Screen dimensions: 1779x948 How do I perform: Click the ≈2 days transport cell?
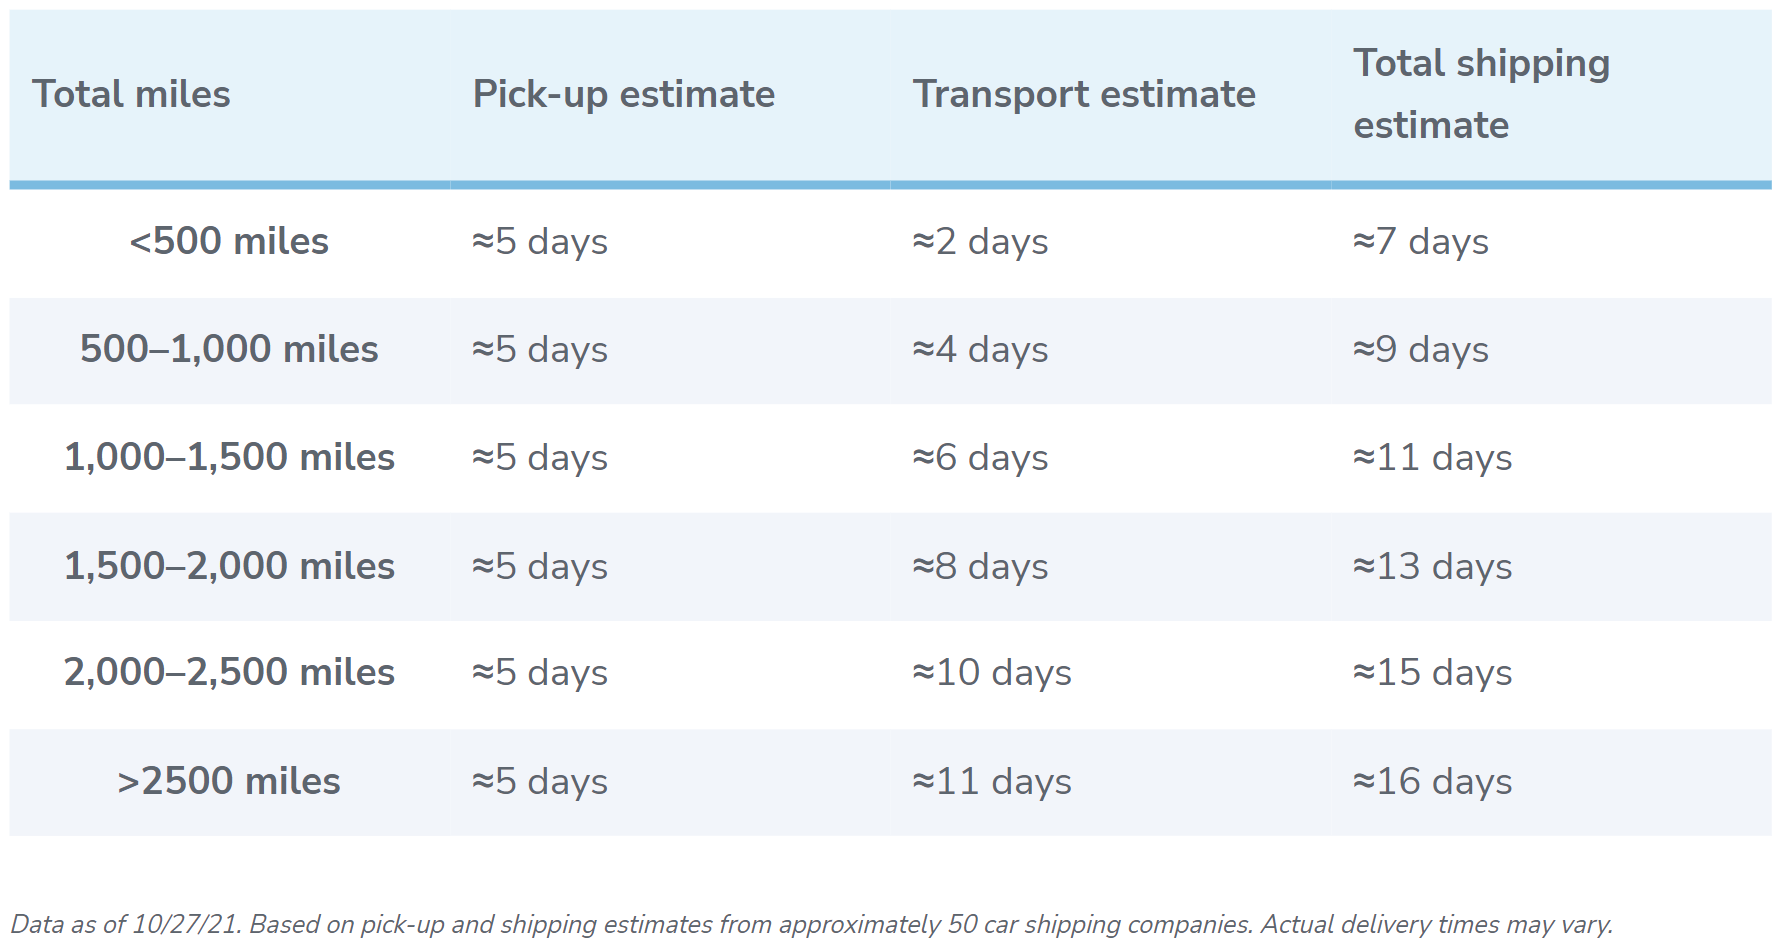click(x=980, y=242)
